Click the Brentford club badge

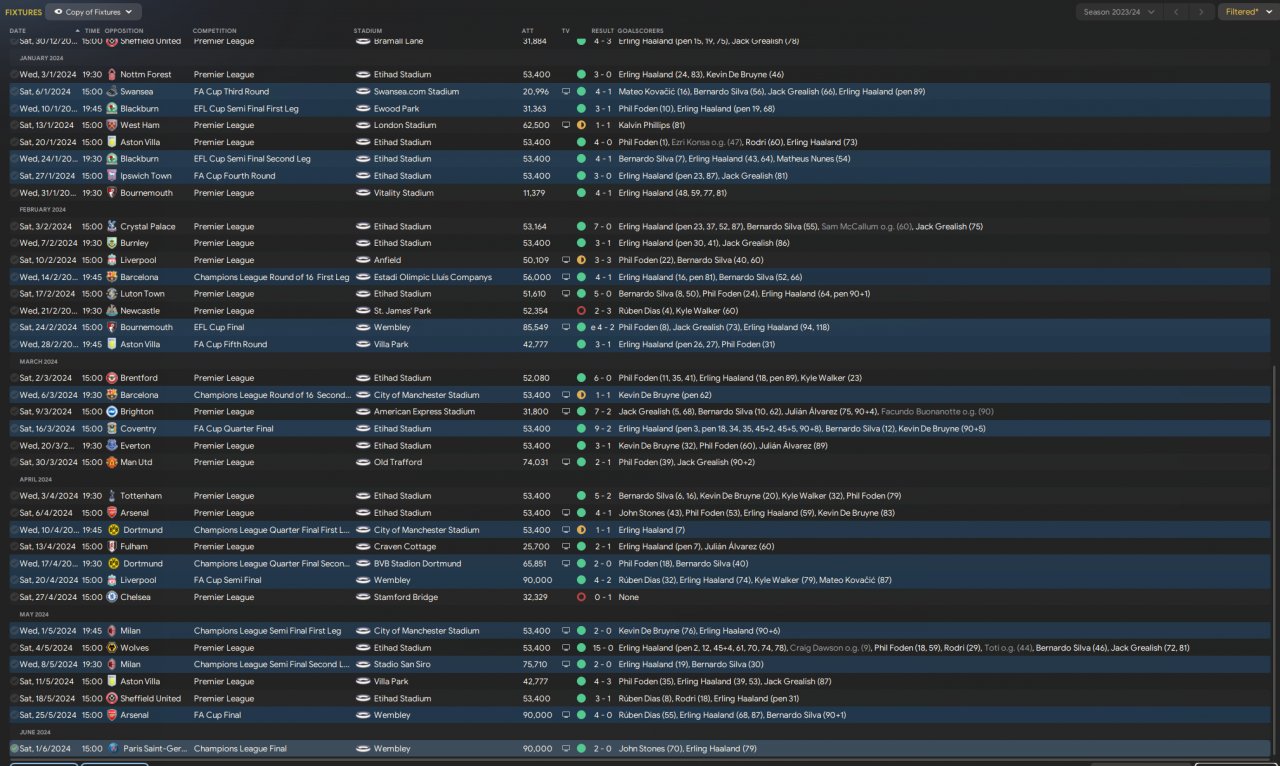tap(112, 378)
